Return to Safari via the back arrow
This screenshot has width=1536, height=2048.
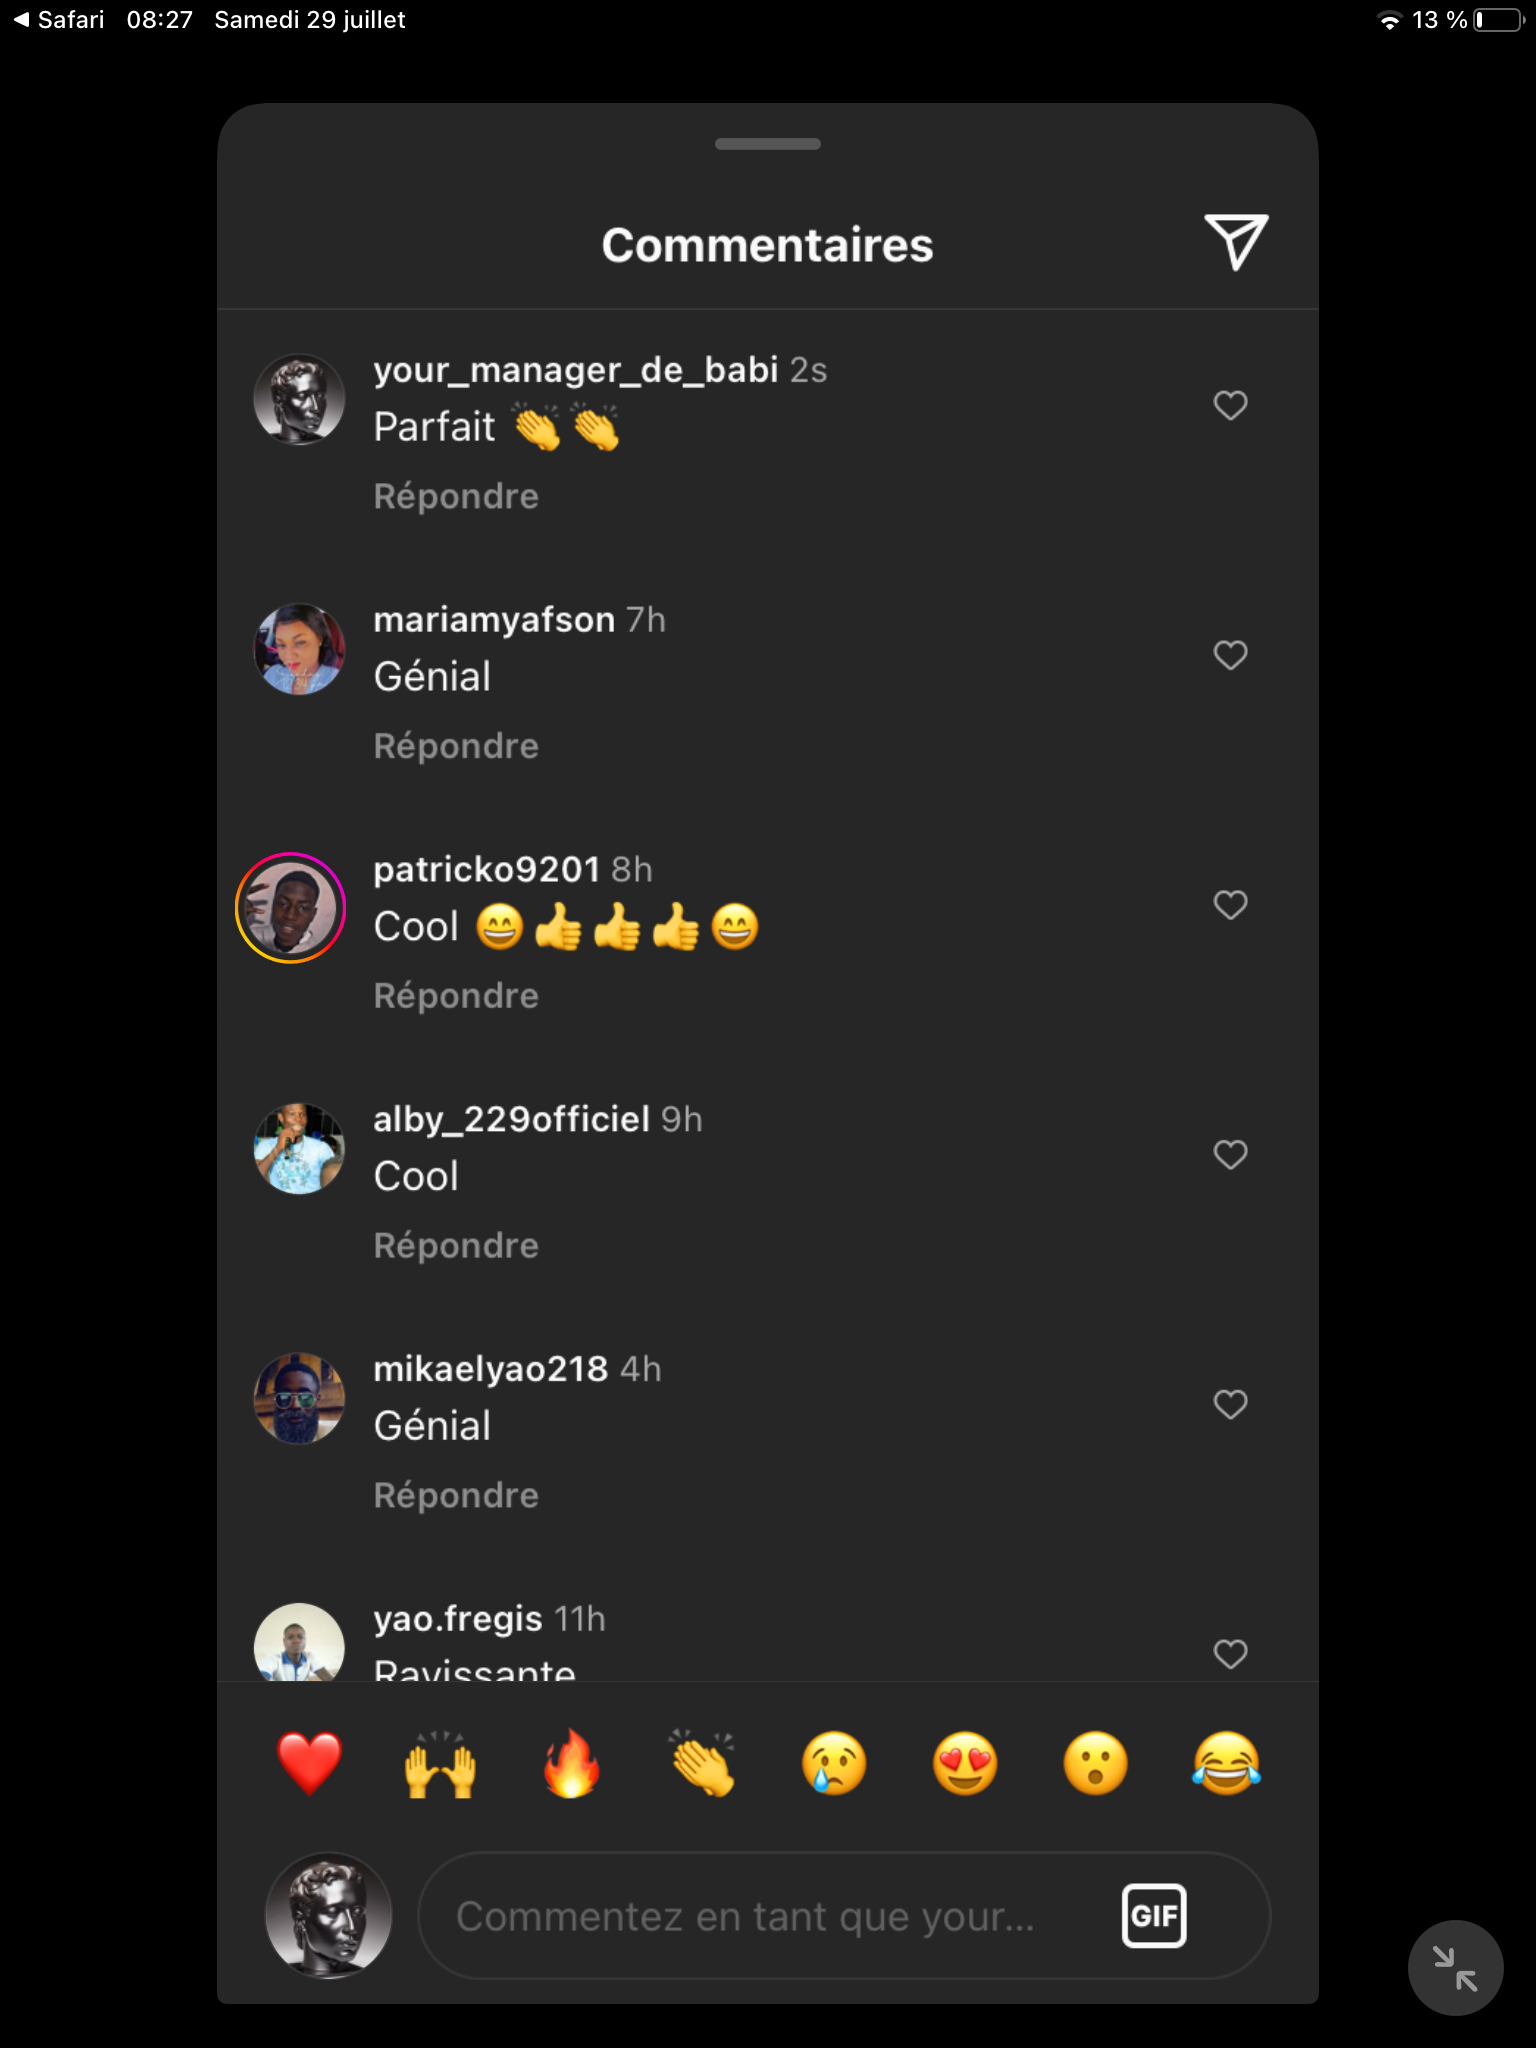58,20
